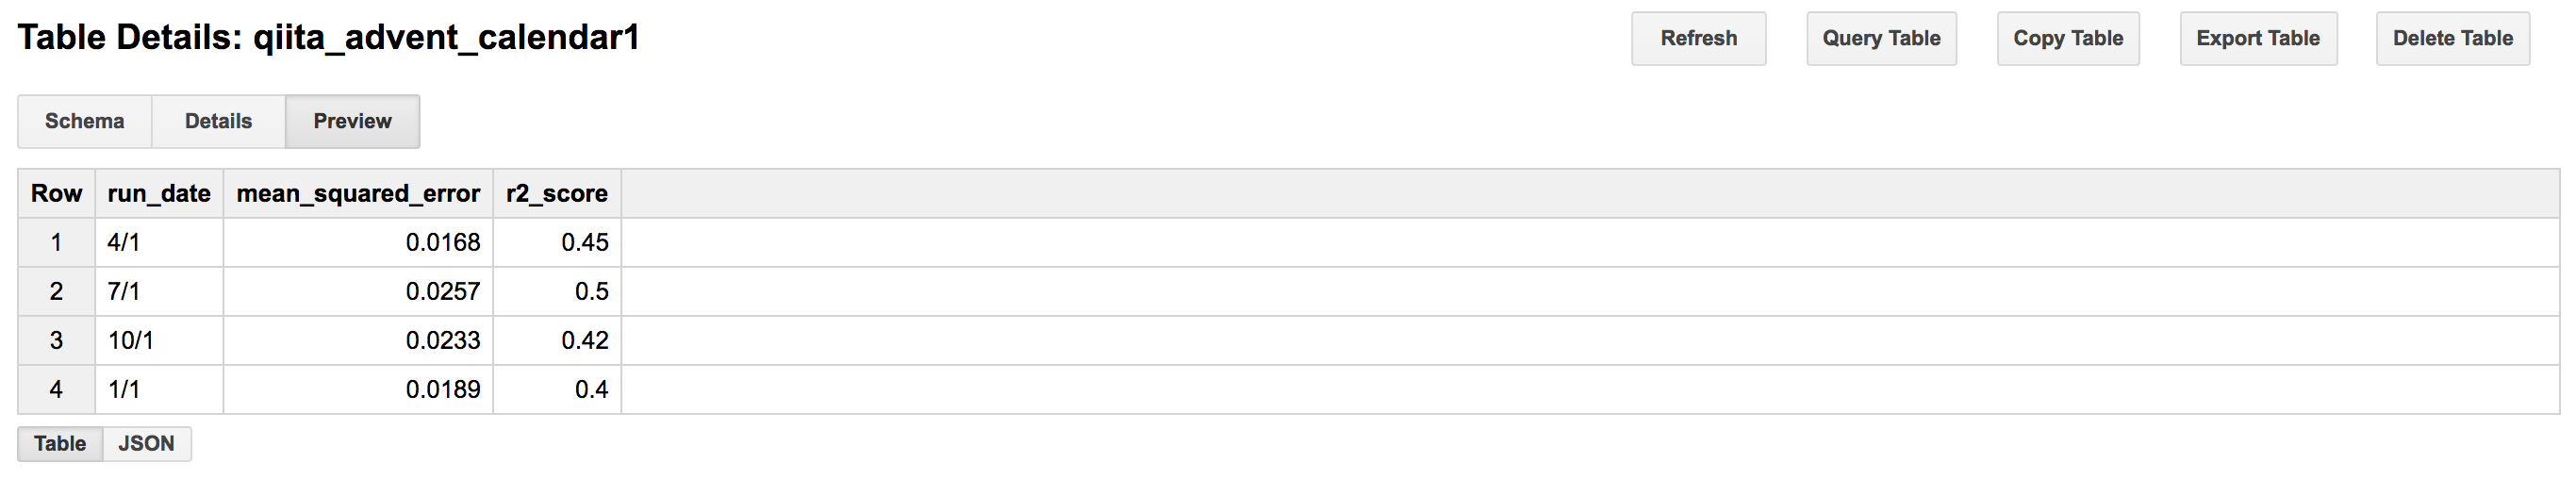The height and width of the screenshot is (479, 2576).
Task: Click Delete Table button
Action: [2452, 39]
